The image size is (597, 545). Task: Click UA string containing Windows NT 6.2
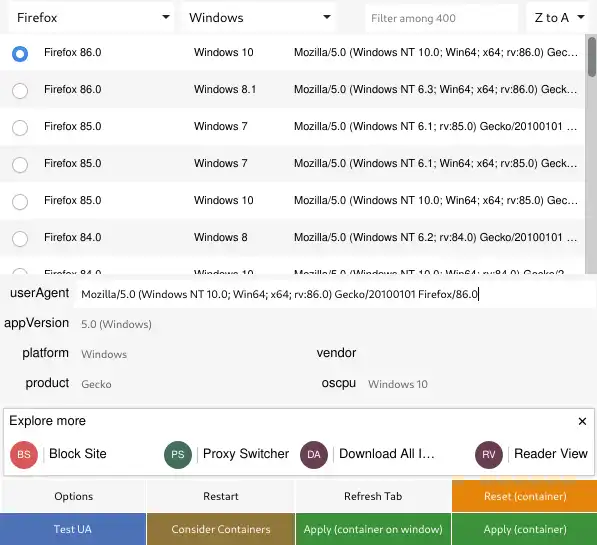pos(436,237)
